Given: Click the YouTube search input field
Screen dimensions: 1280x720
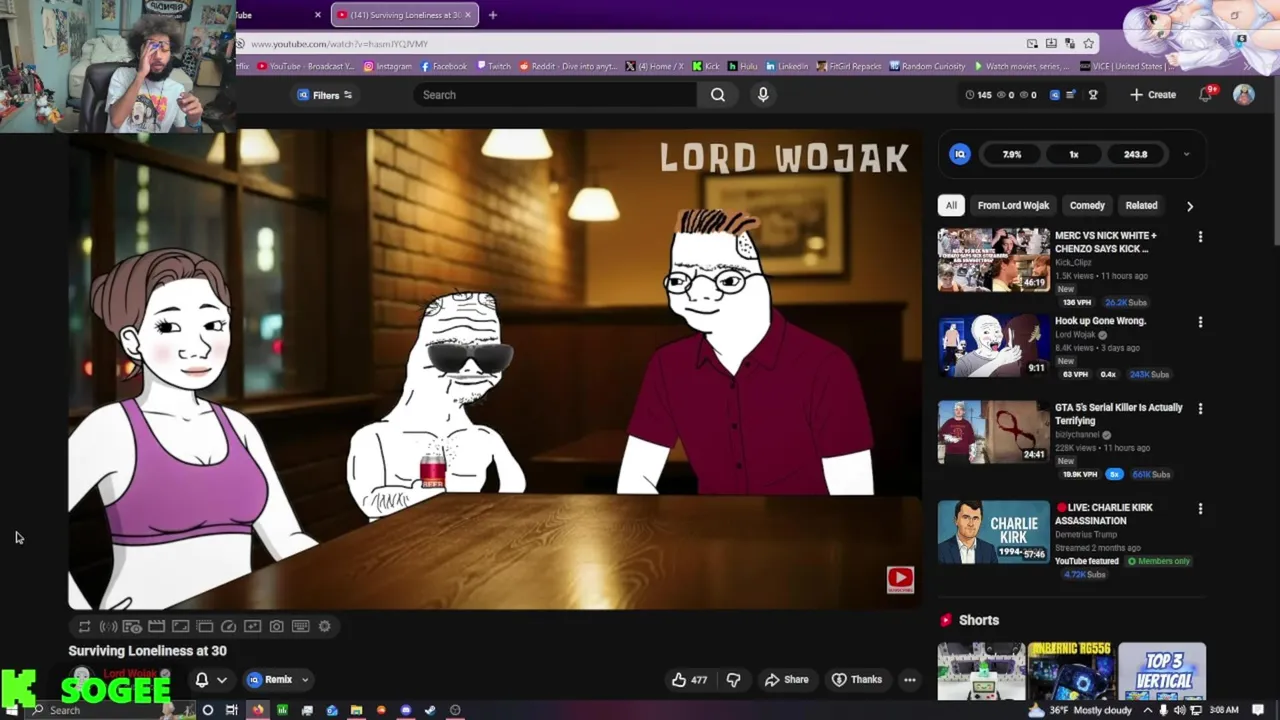Looking at the screenshot, I should 555,95.
